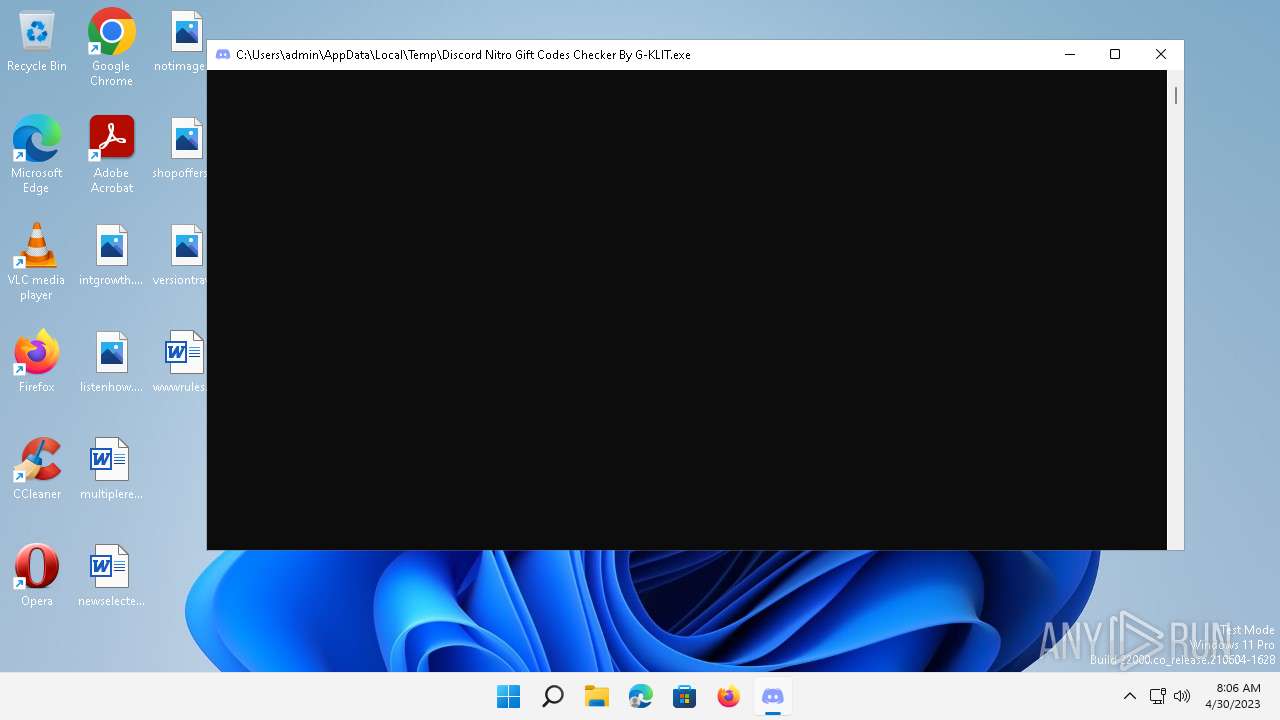Screen dimensions: 1280x720
Task: Open Microsoft Store from taskbar
Action: point(685,696)
